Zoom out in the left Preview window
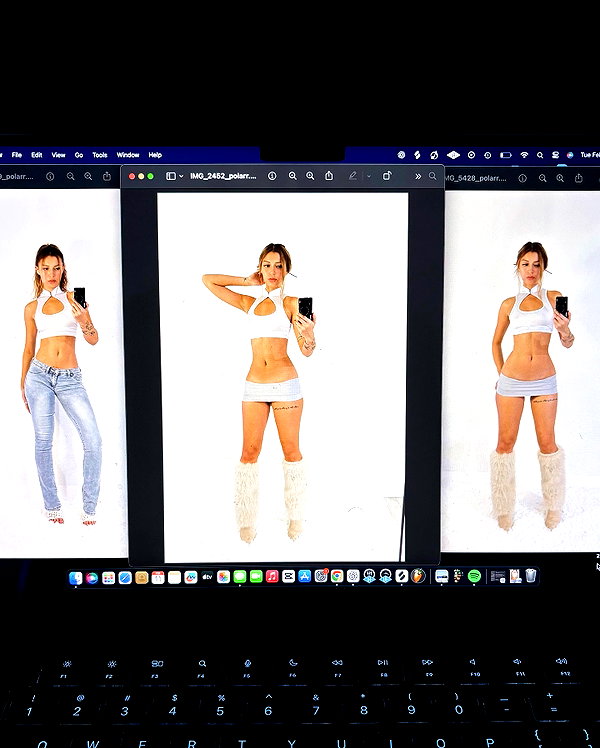The width and height of the screenshot is (600, 748). coord(71,177)
